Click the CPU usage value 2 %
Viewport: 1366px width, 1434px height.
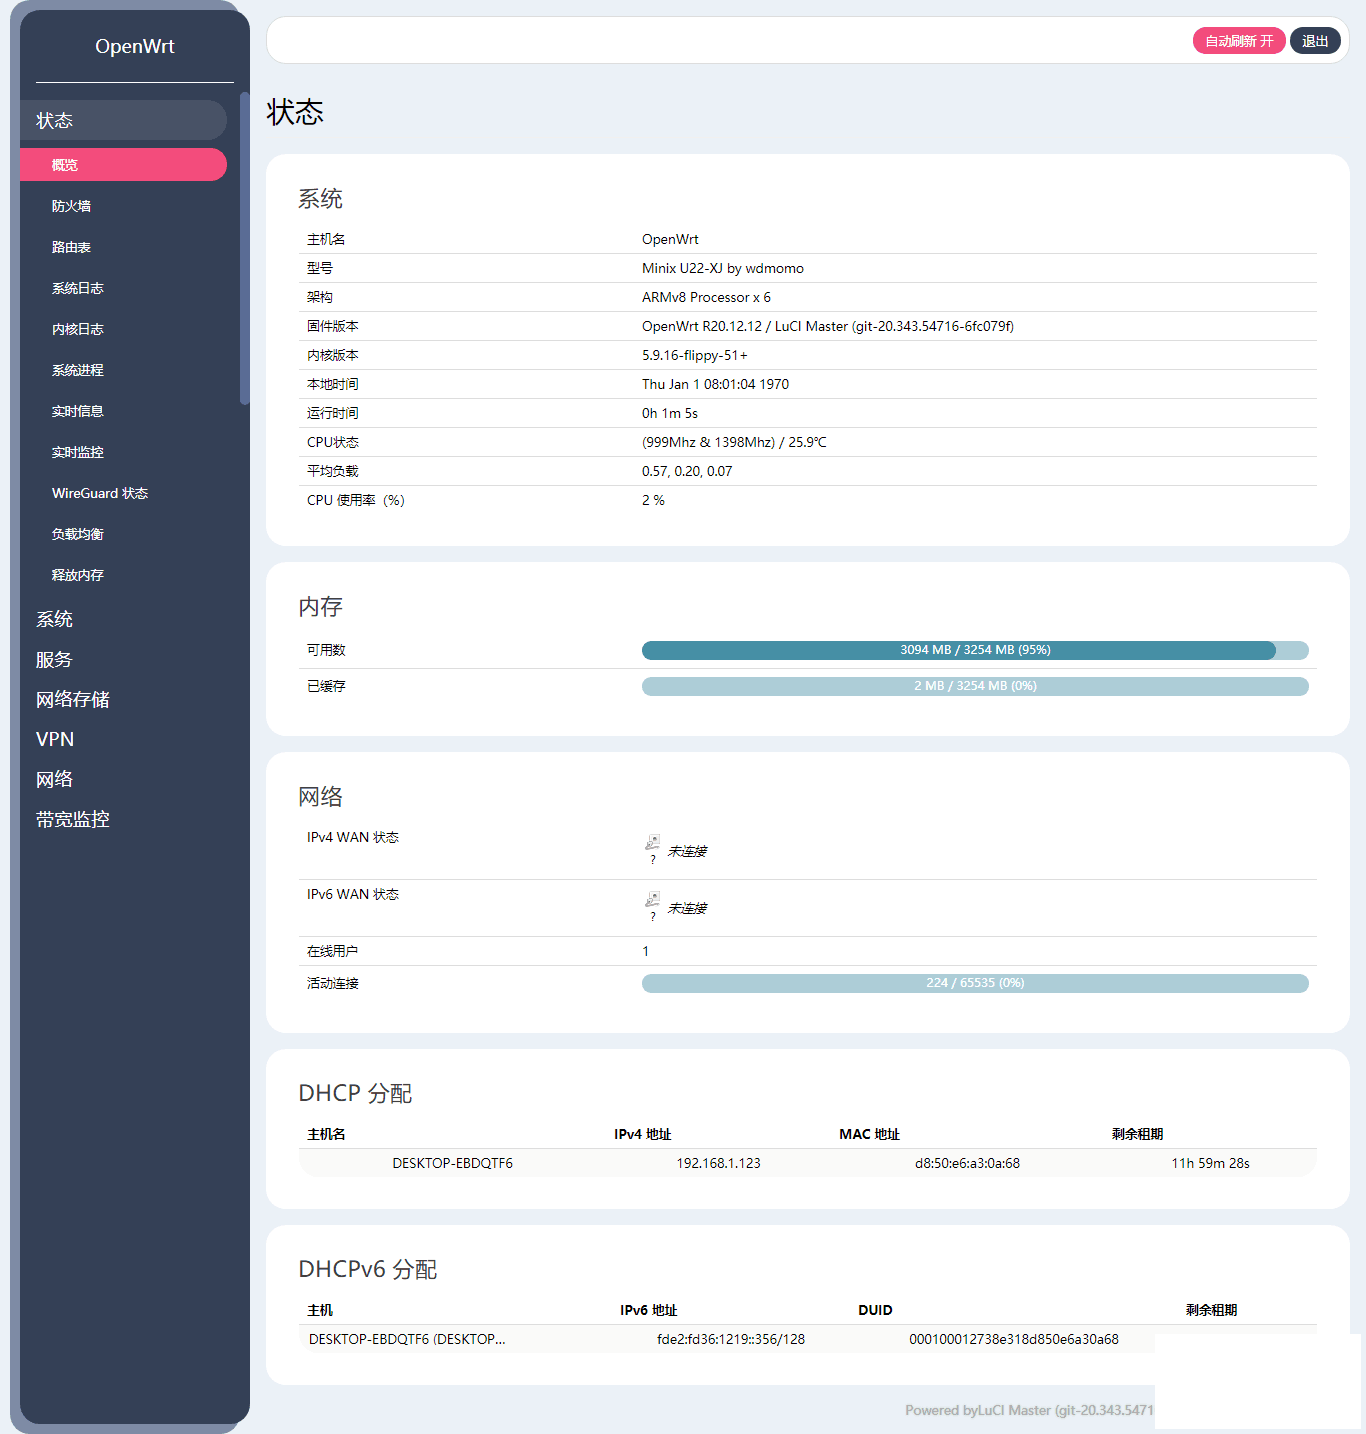pos(653,500)
